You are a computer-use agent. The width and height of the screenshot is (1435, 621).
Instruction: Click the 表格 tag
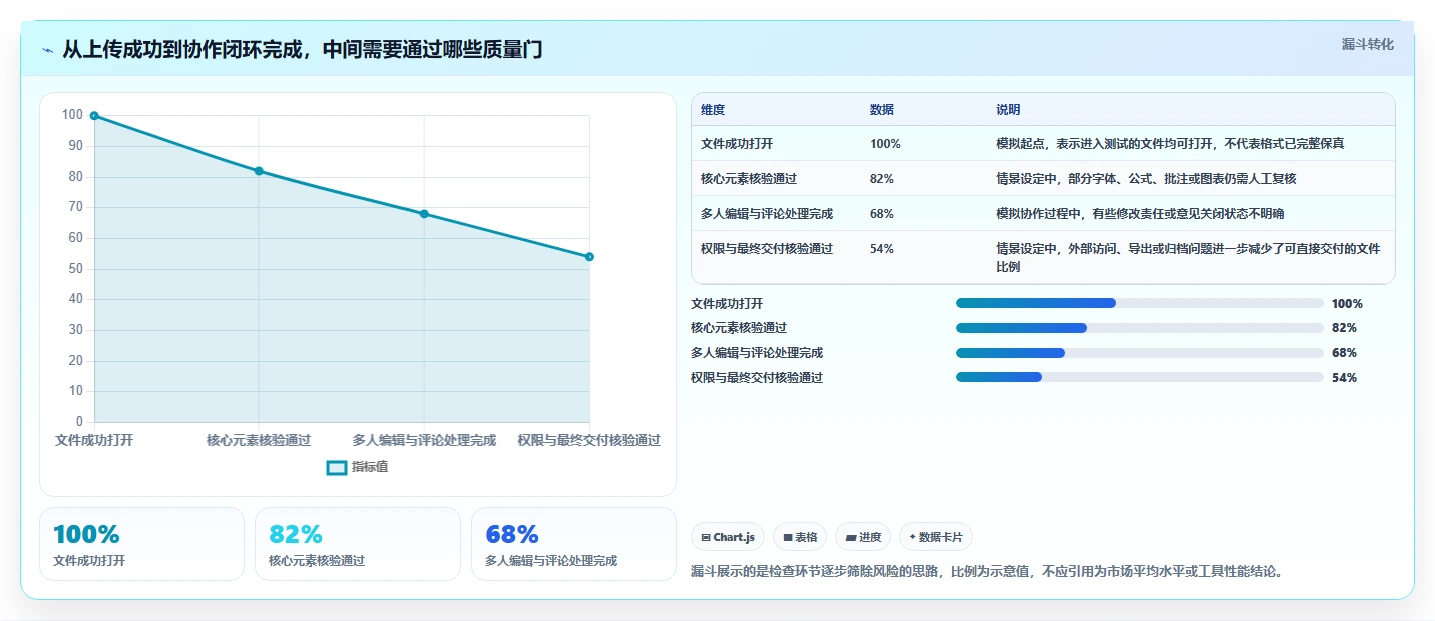(x=800, y=537)
